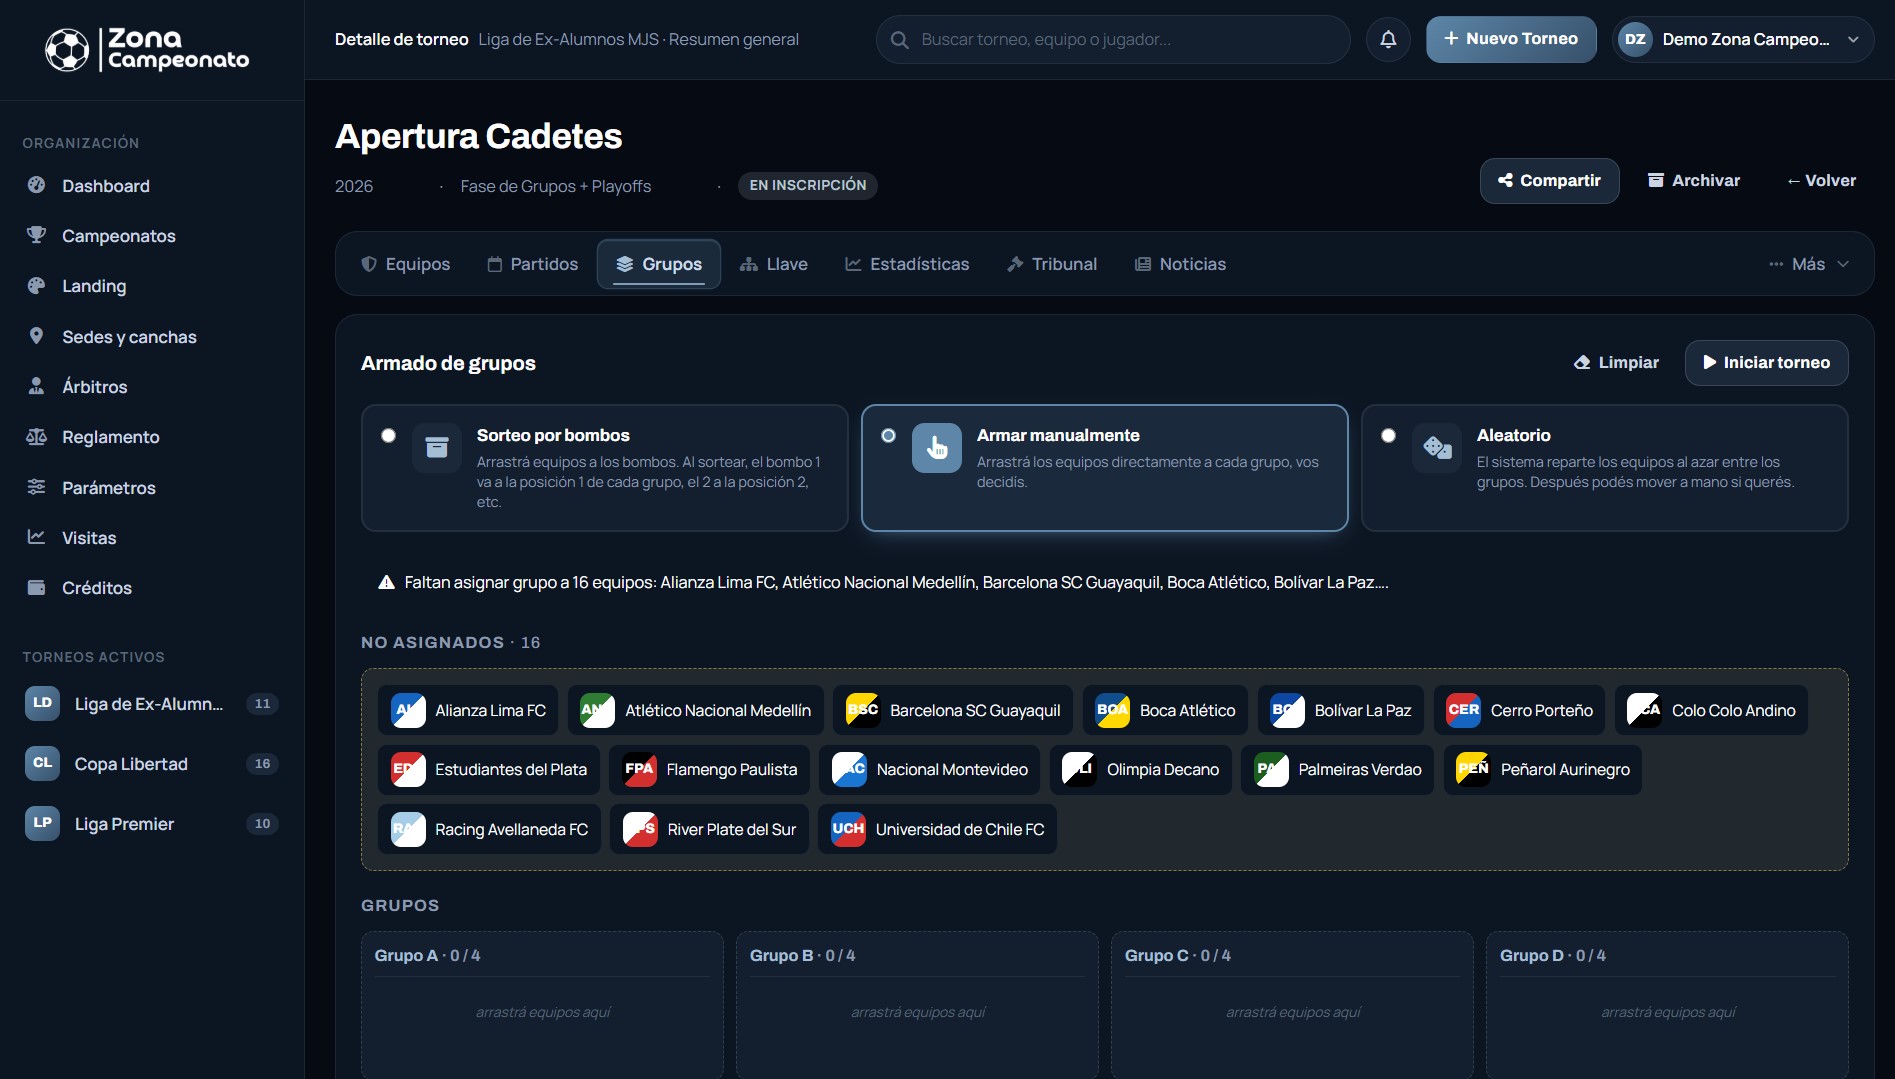Open the notifications bell

pyautogui.click(x=1388, y=39)
